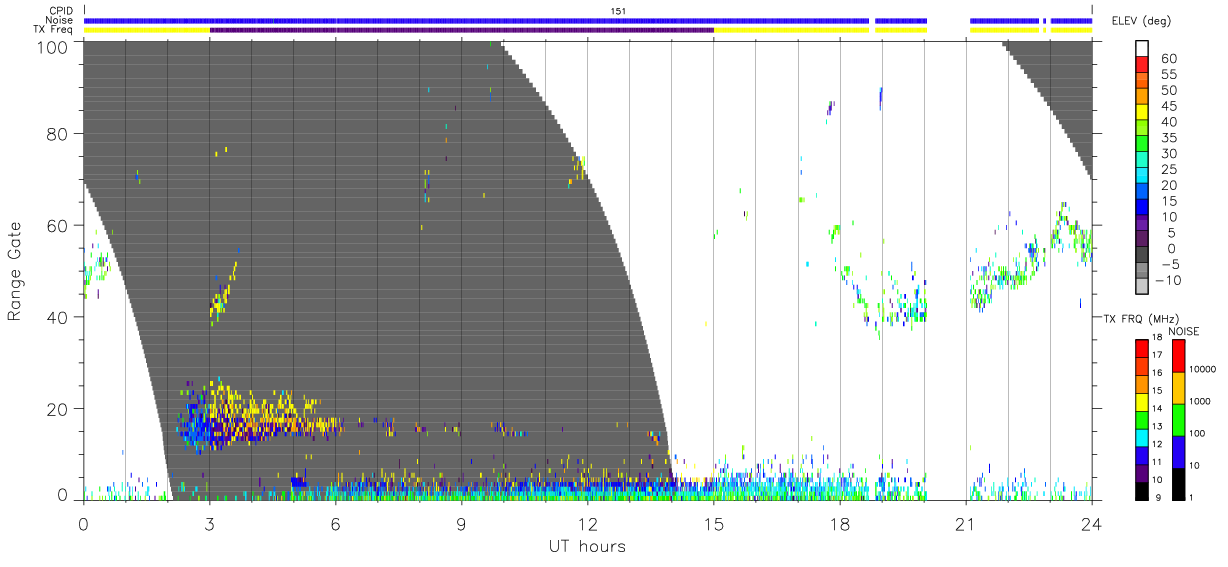
Task: Click the 'NOISE' legend title
Action: (x=1184, y=331)
